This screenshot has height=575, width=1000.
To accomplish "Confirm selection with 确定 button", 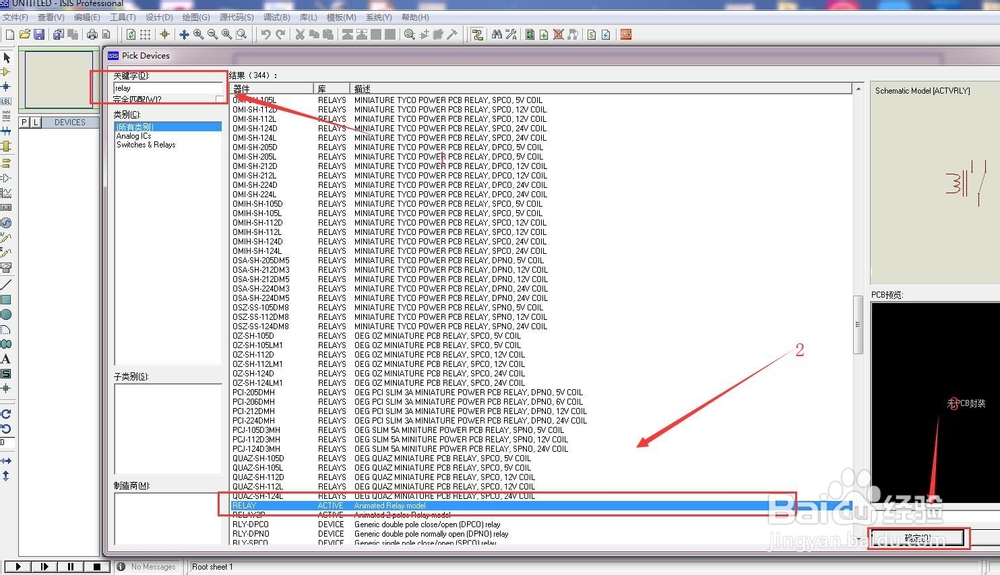I will click(x=918, y=538).
